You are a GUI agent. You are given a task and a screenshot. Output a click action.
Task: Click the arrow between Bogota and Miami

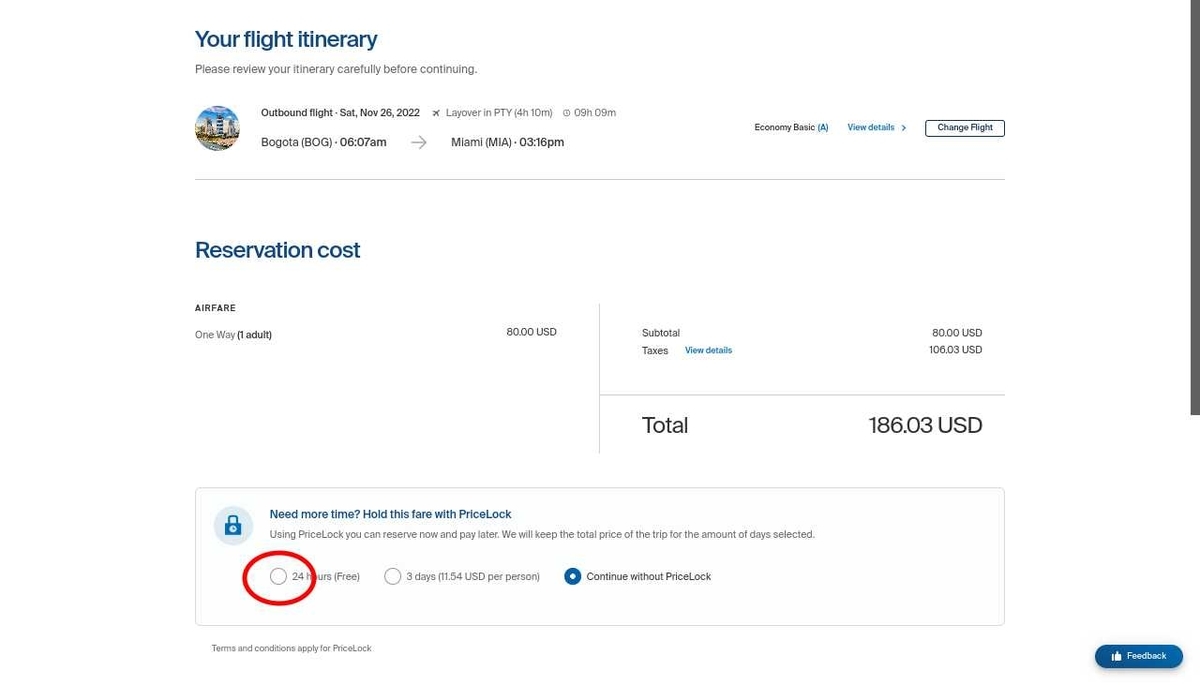pos(419,142)
